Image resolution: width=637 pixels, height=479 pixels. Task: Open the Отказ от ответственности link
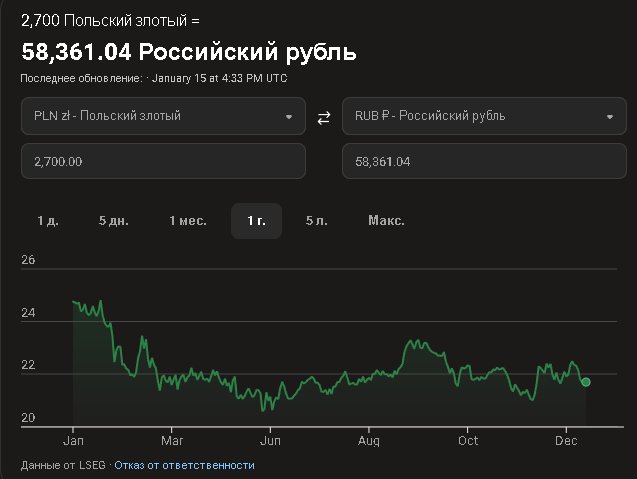[184, 465]
